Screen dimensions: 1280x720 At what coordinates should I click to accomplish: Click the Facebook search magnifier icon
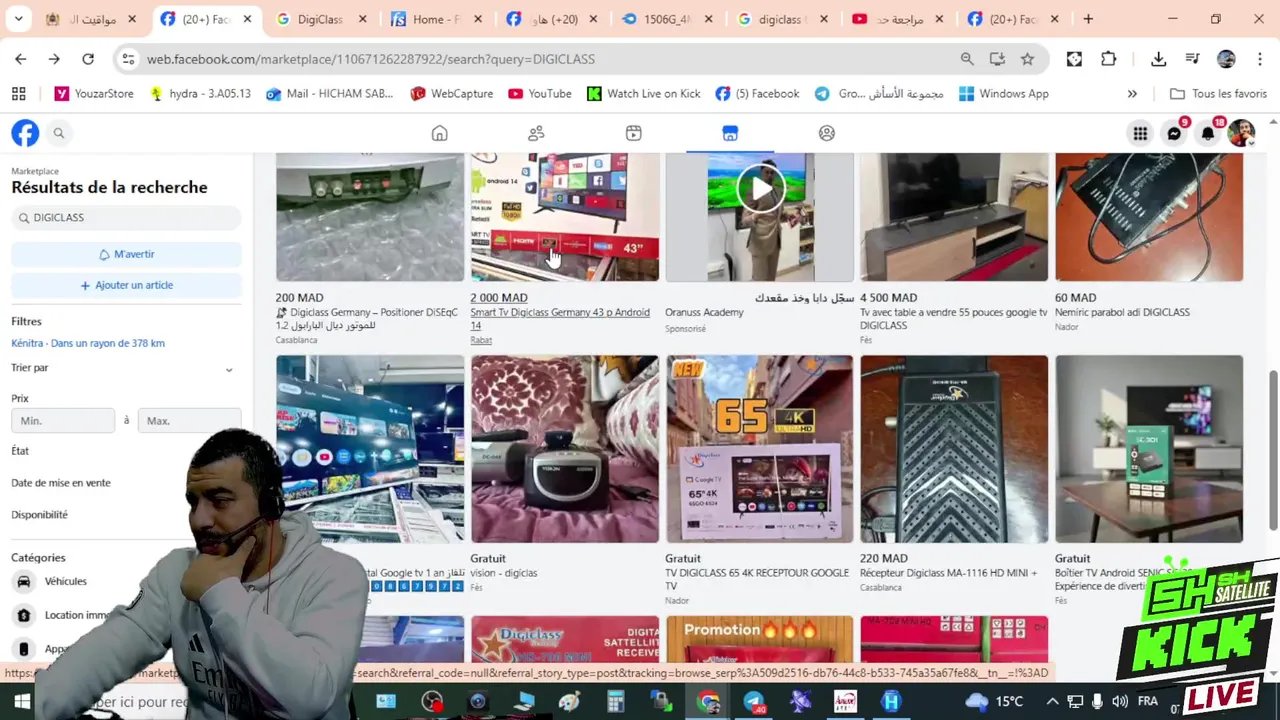(59, 133)
